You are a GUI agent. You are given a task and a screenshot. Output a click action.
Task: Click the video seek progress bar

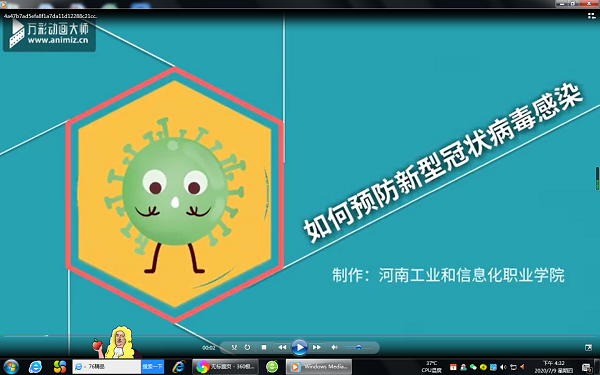300,336
